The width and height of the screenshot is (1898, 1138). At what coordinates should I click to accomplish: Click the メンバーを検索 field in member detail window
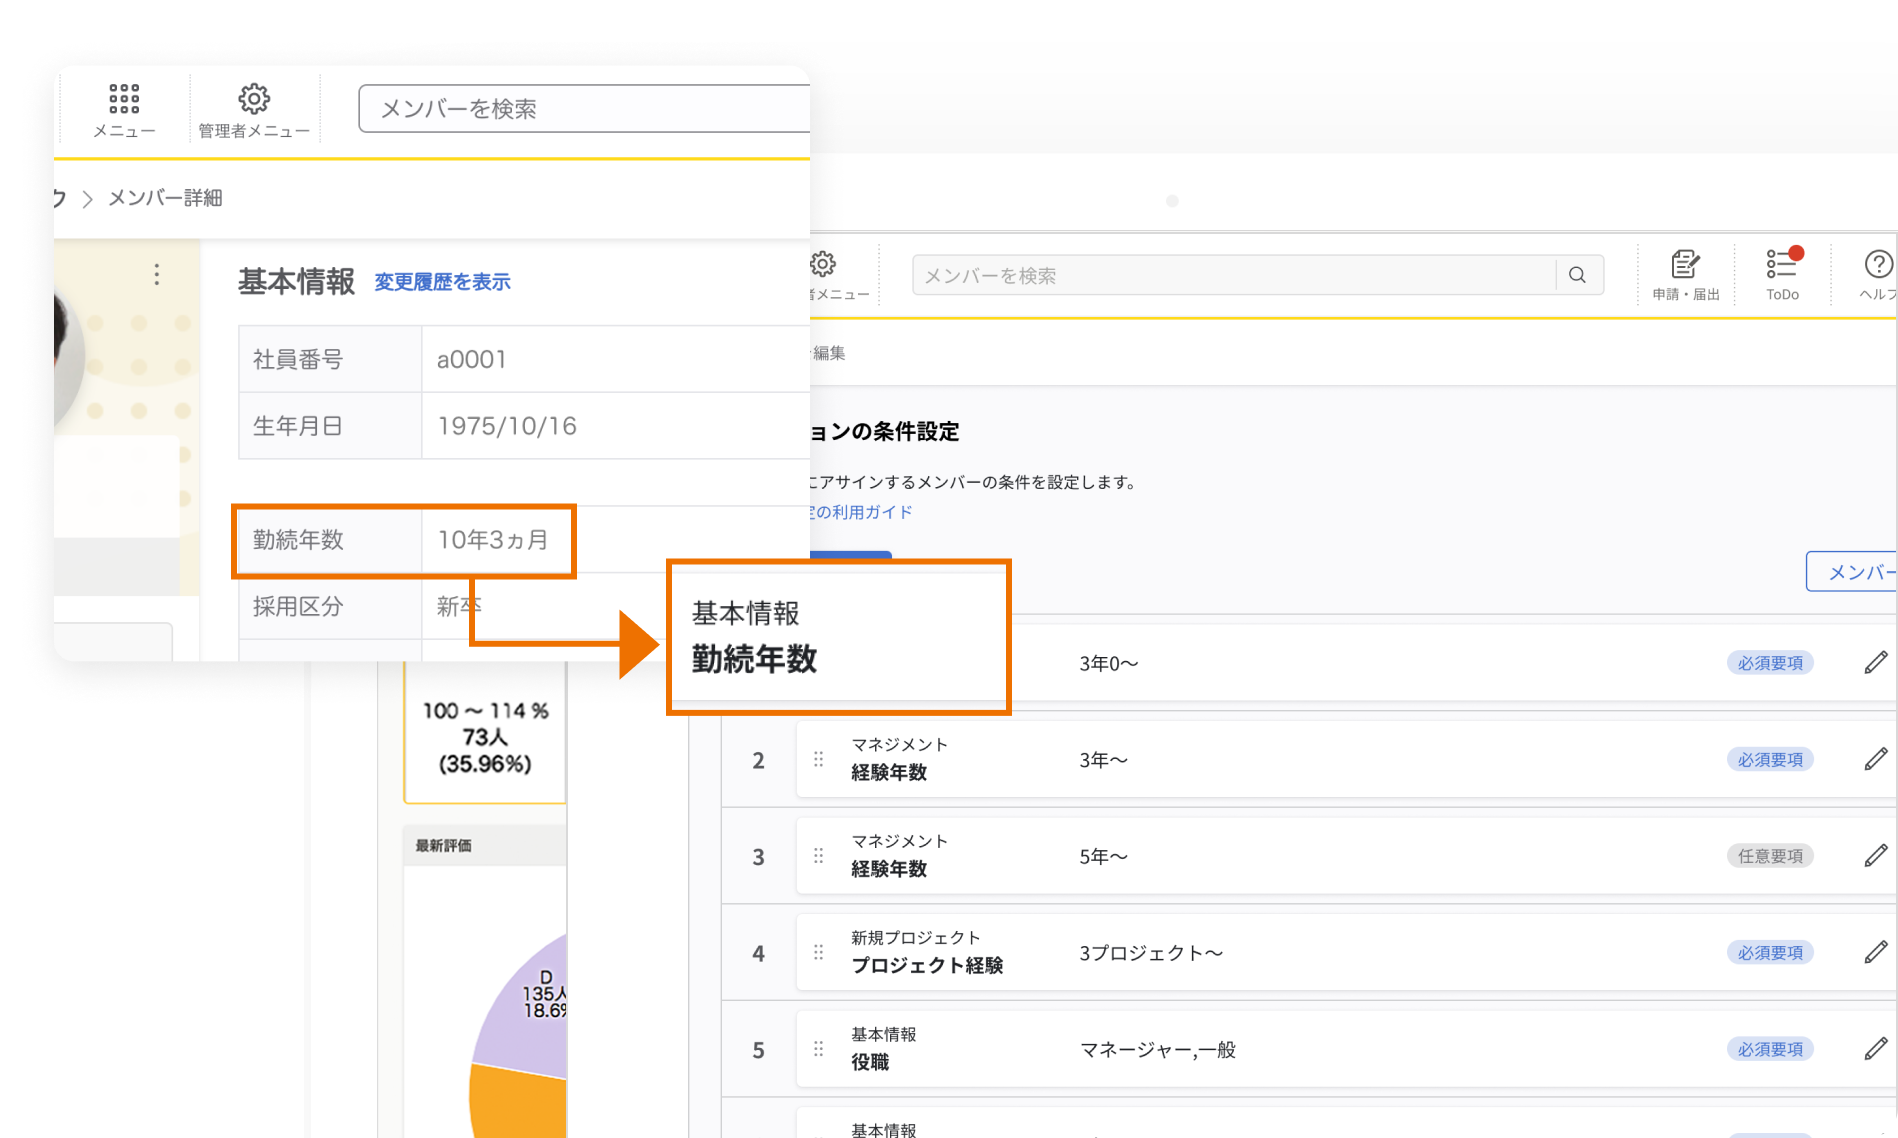tap(584, 109)
